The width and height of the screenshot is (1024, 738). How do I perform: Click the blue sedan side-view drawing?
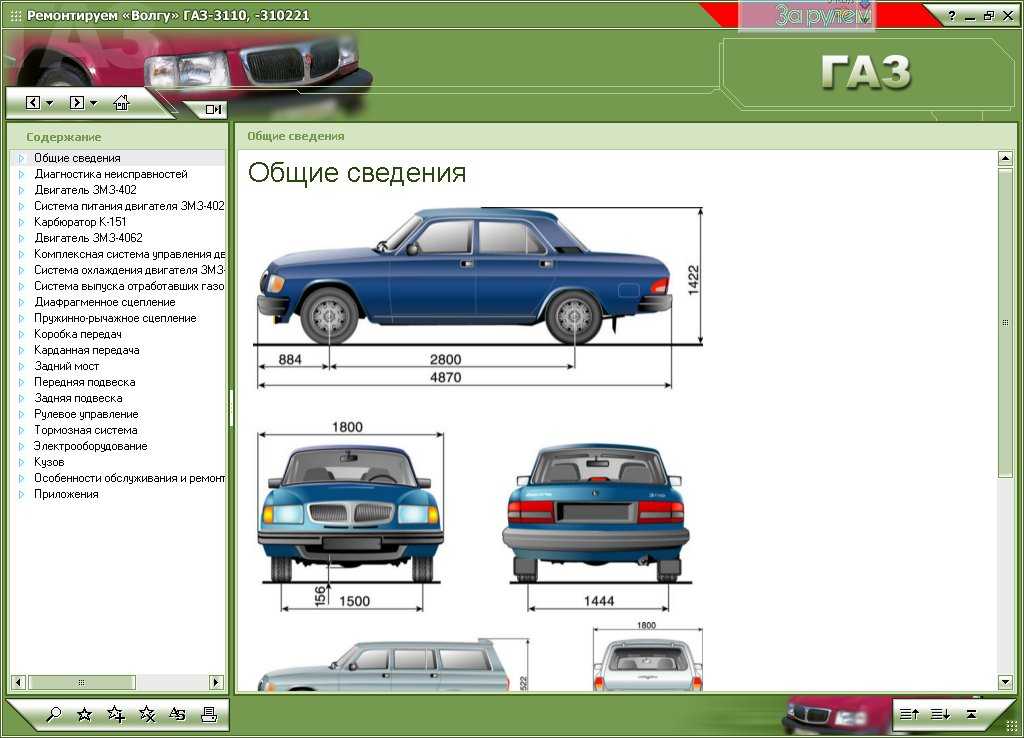tap(464, 276)
